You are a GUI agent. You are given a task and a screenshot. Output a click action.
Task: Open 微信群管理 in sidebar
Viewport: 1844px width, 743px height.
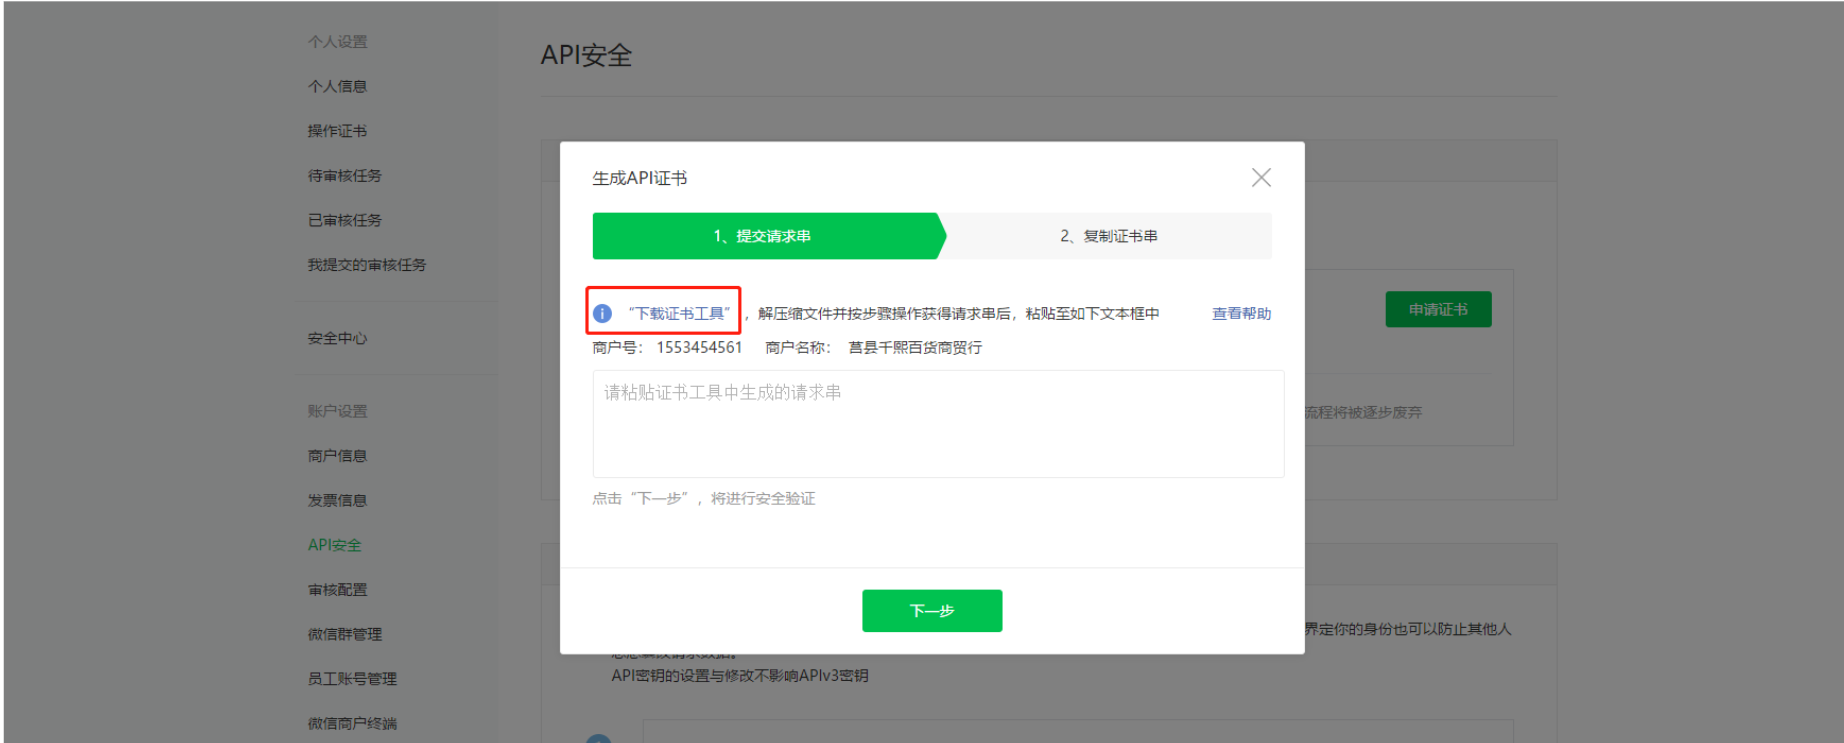tap(345, 634)
